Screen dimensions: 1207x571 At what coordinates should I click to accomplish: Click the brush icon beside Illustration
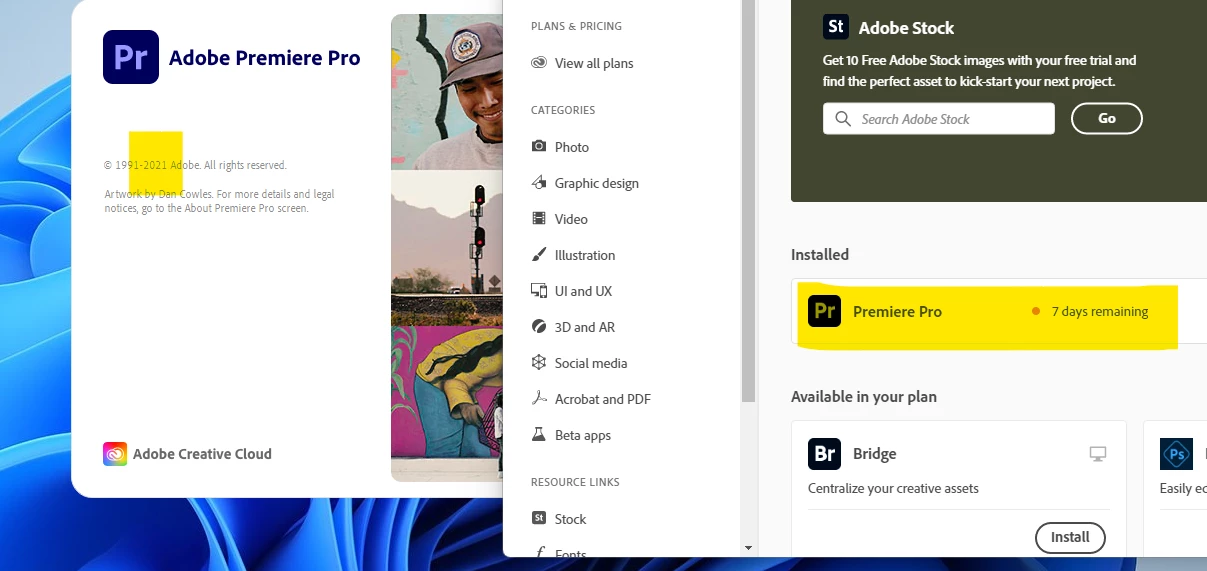pos(539,254)
